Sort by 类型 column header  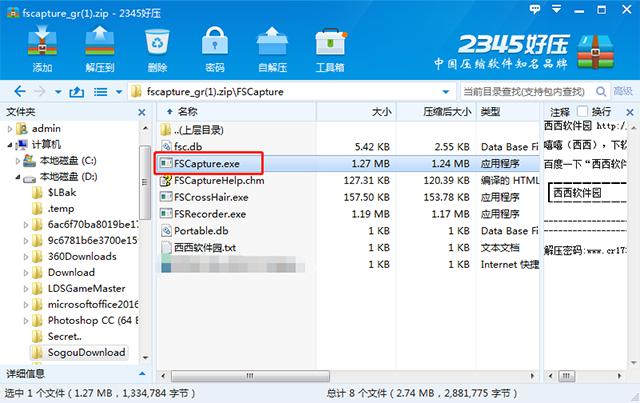coord(491,112)
